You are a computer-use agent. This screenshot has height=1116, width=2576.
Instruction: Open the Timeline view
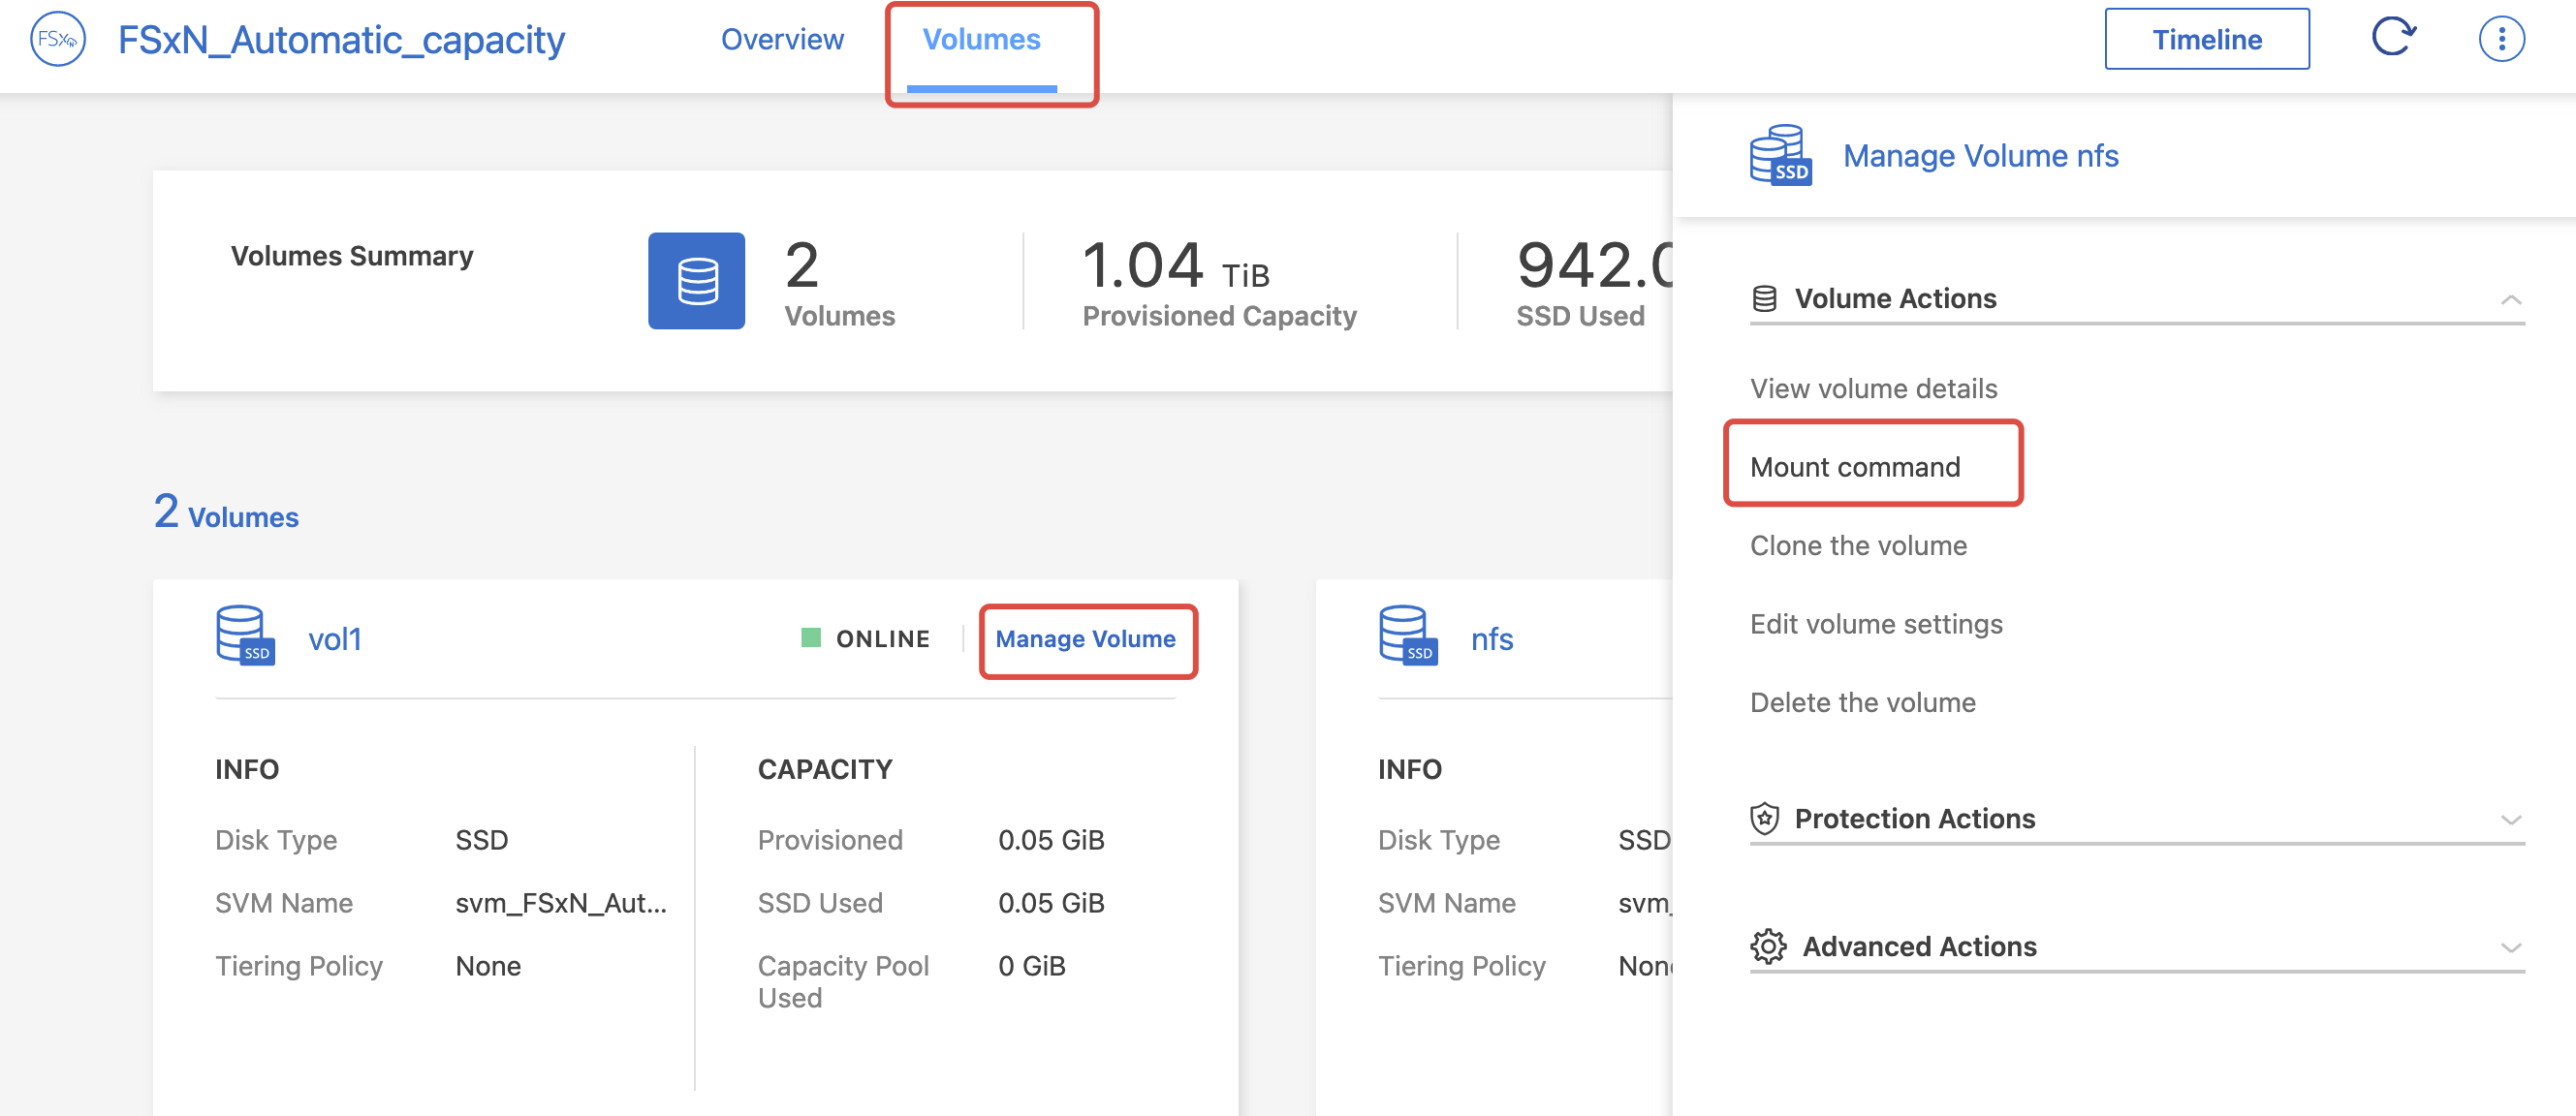(2206, 40)
